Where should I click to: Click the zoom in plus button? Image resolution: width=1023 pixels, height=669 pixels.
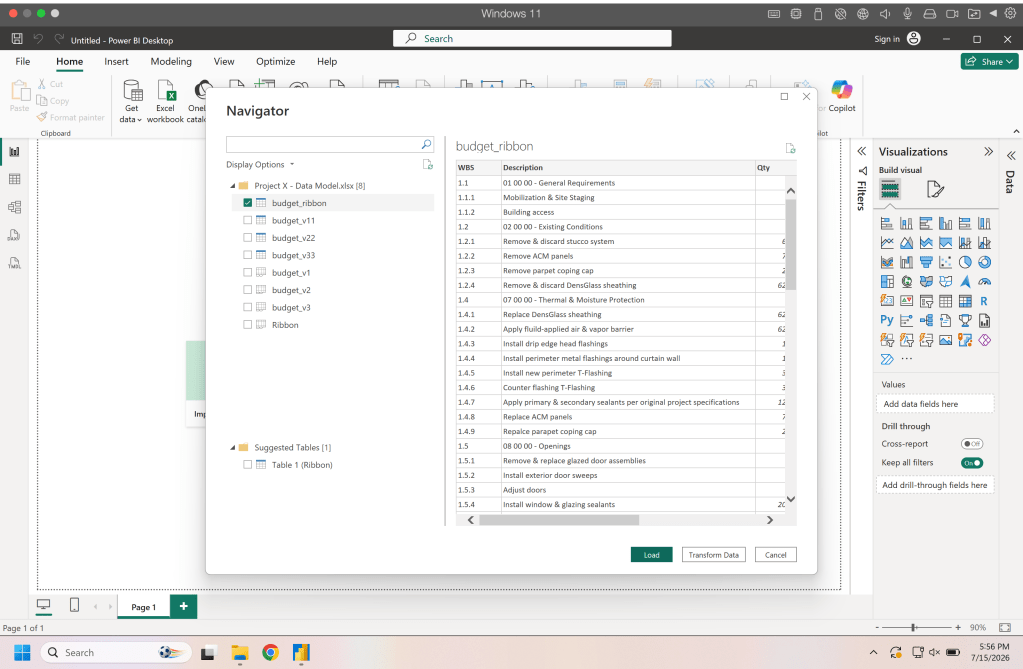point(958,627)
